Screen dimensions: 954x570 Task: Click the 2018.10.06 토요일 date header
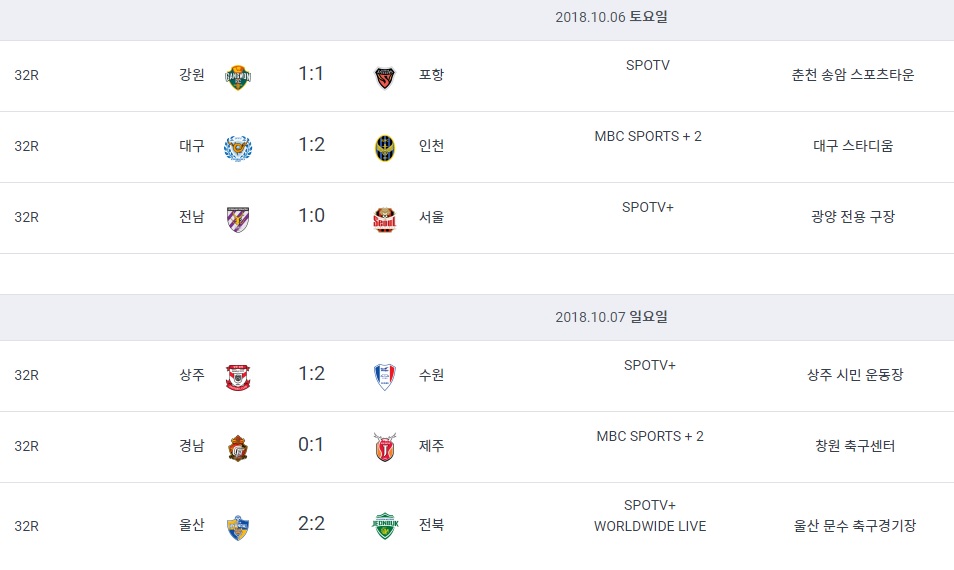pyautogui.click(x=611, y=17)
